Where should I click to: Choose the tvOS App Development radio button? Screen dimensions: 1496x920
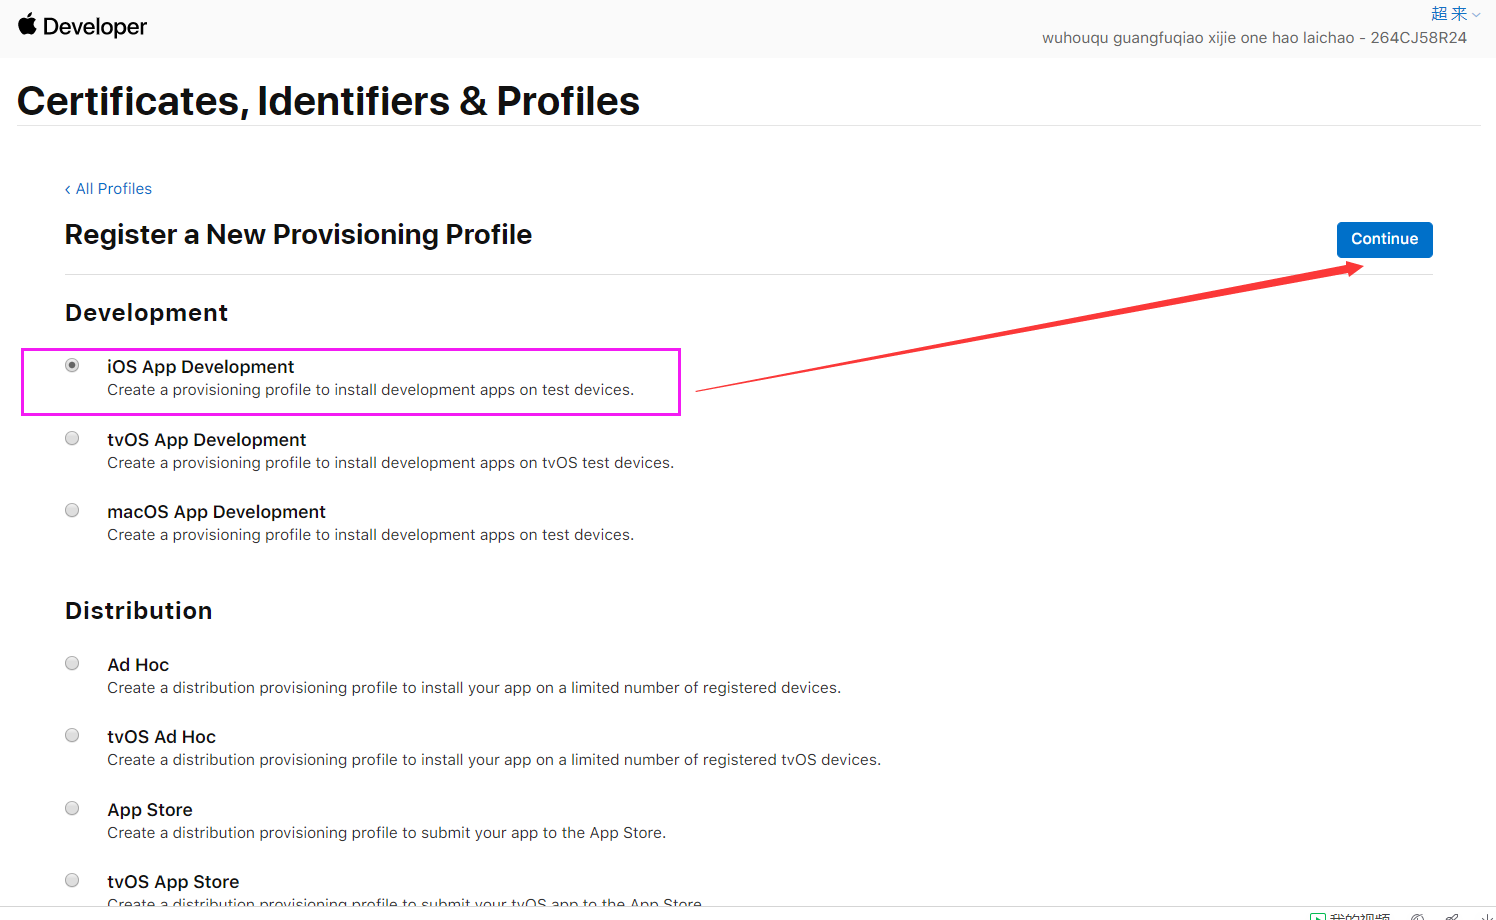pyautogui.click(x=72, y=438)
